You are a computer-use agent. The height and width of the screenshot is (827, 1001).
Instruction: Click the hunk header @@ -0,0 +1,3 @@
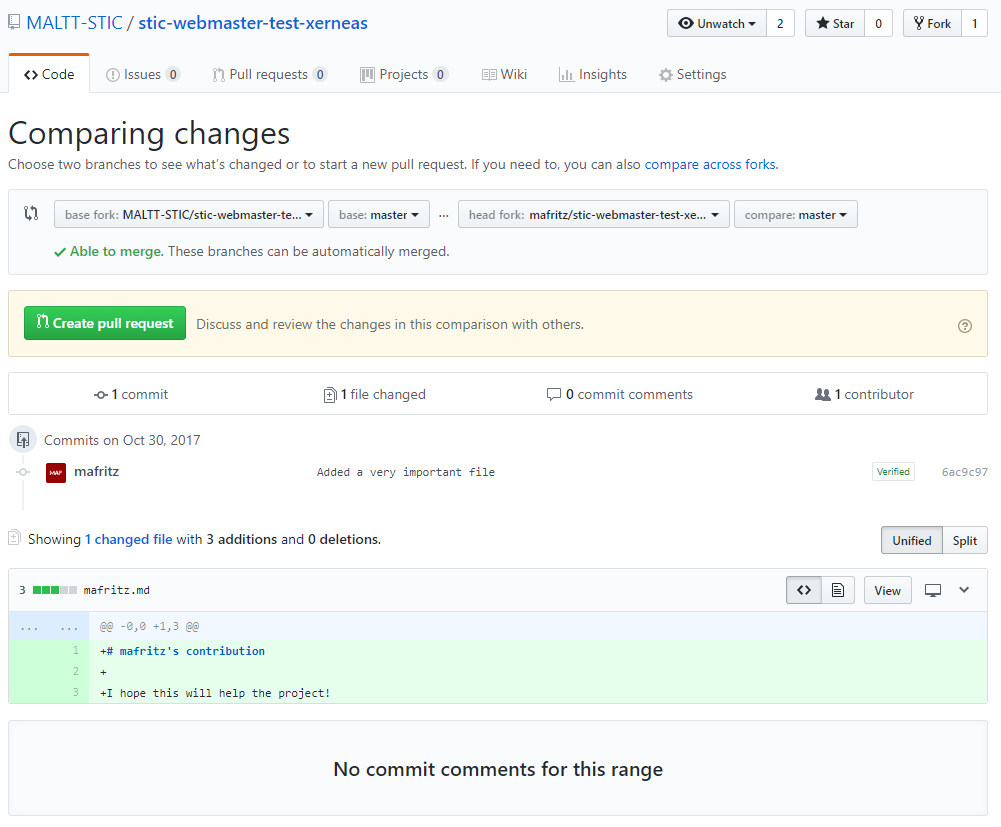click(x=149, y=626)
